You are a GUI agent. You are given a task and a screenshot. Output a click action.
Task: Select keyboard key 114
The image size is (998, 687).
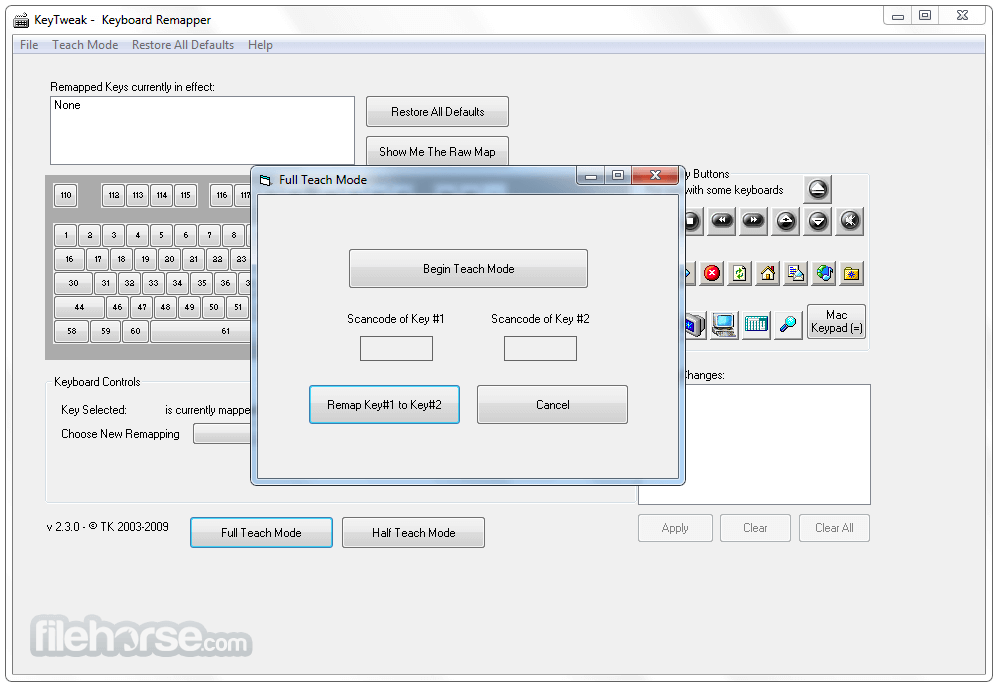point(162,195)
